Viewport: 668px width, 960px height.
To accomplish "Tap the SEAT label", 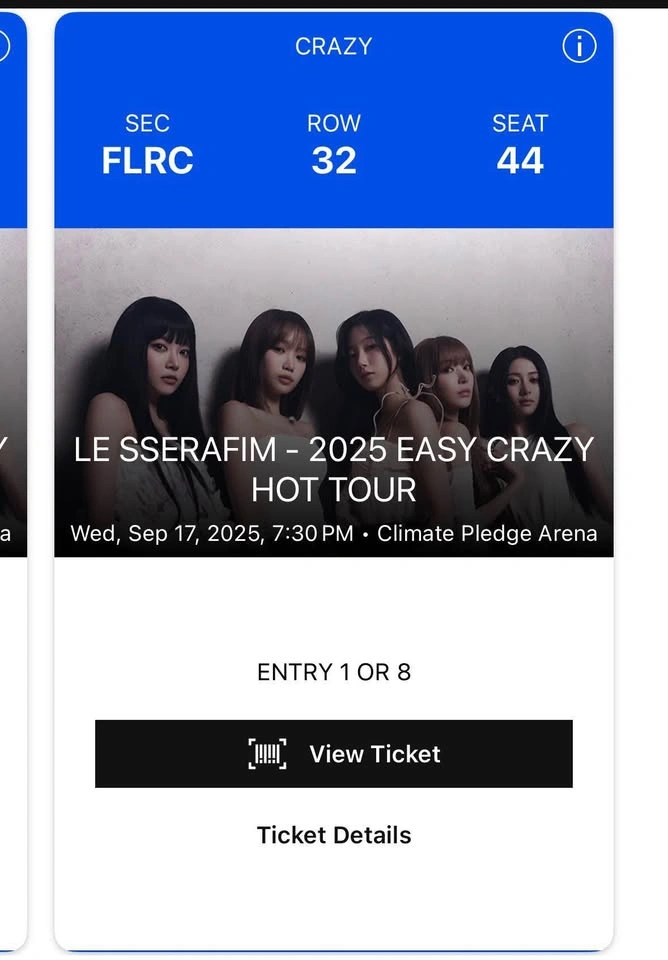I will point(520,124).
